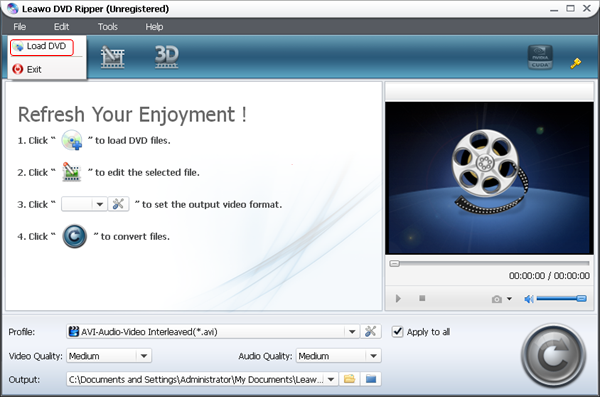Click the film reel preview area

(489, 178)
